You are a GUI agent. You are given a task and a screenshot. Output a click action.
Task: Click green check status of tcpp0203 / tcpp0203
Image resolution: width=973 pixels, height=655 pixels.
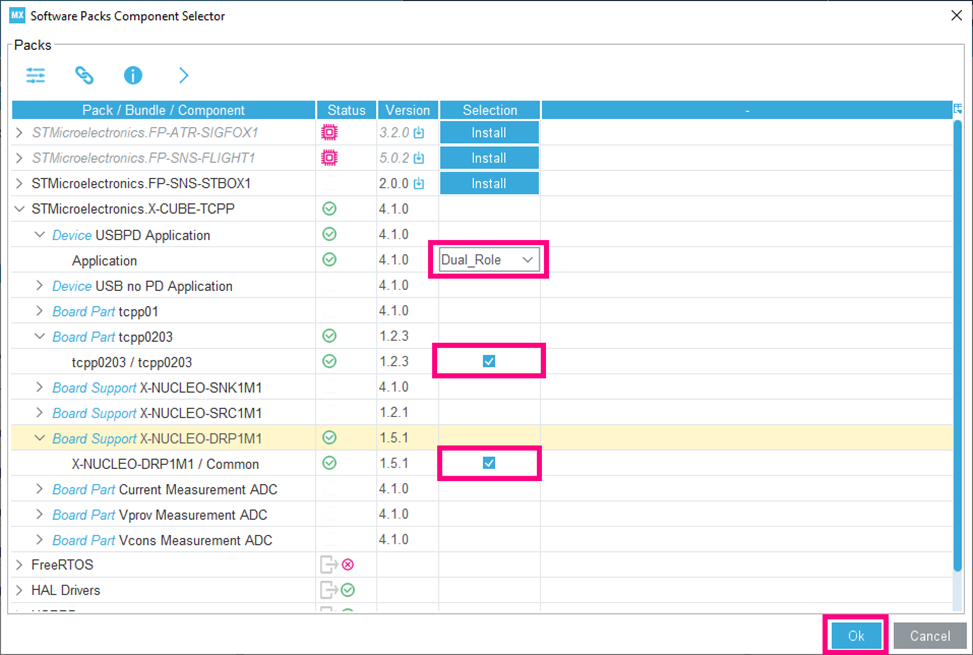pyautogui.click(x=330, y=361)
